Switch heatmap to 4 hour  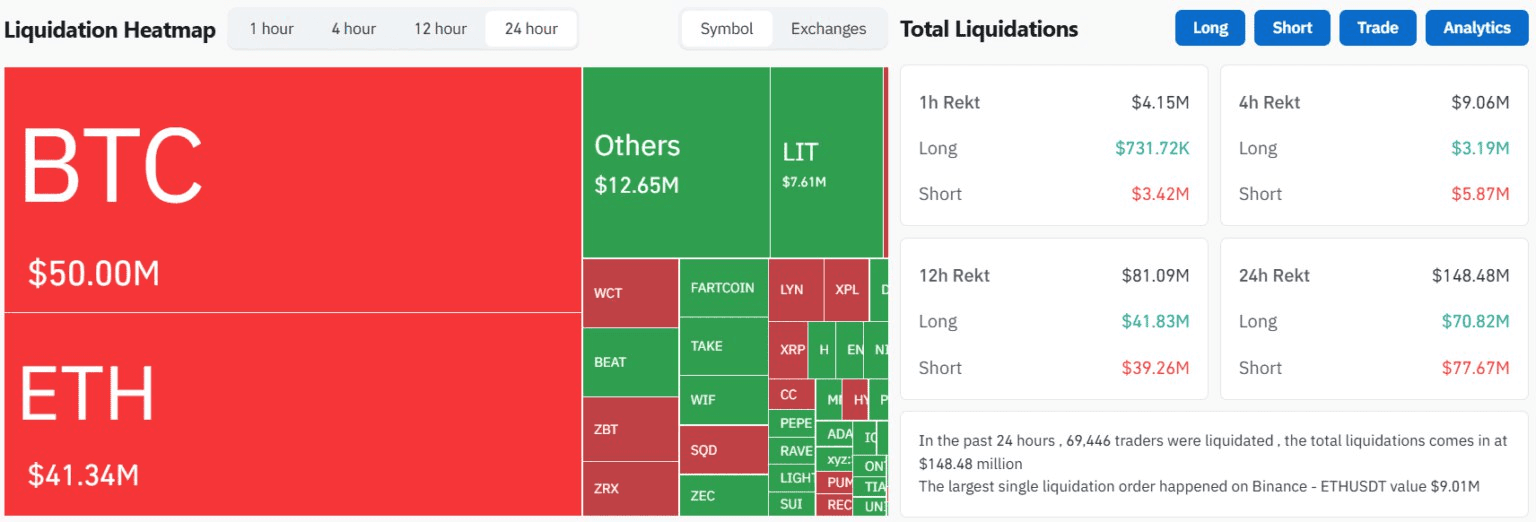353,29
